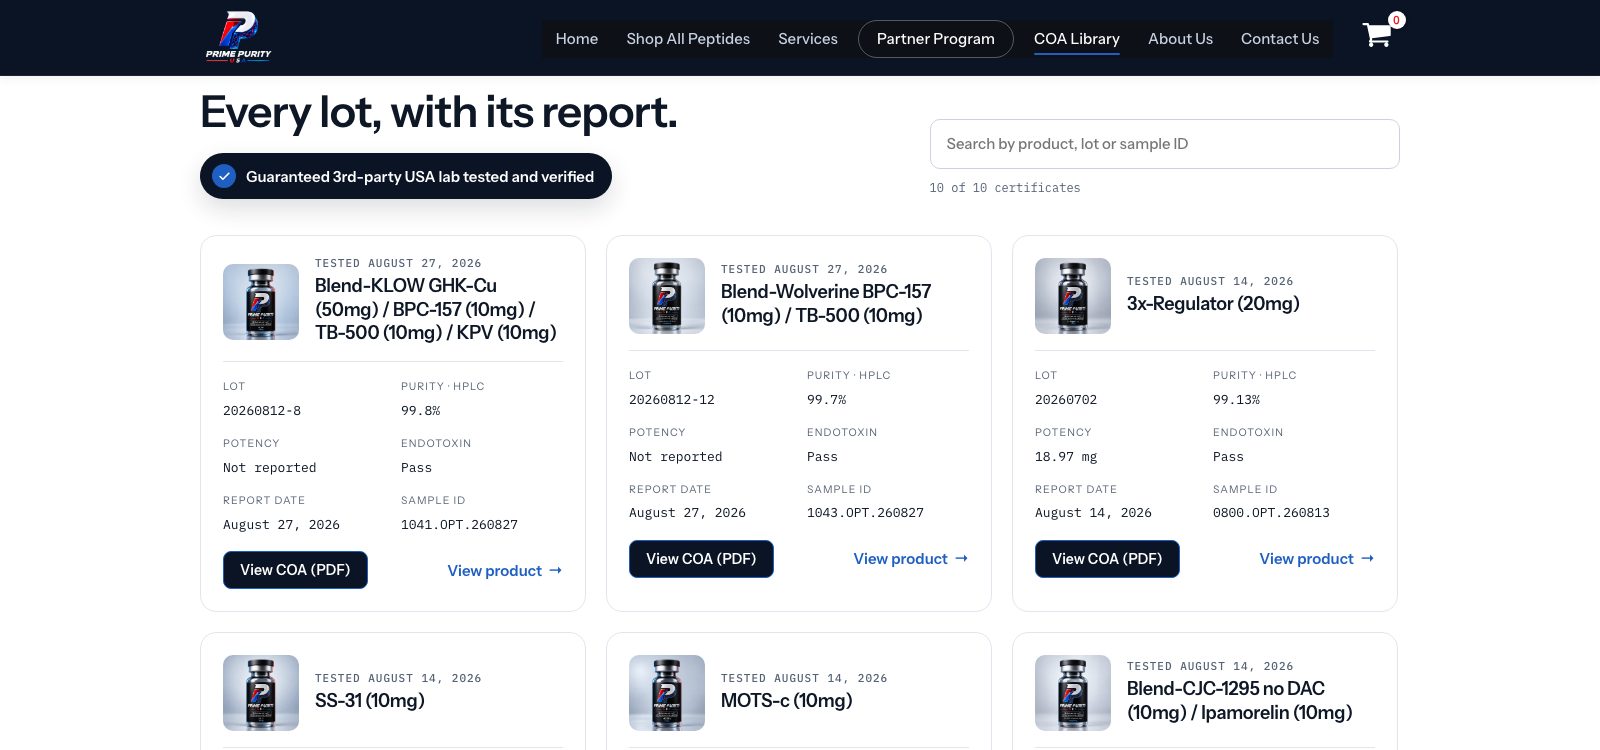Click the Blend-CJC-1295 no DAC title
The height and width of the screenshot is (750, 1600).
pos(1240,700)
